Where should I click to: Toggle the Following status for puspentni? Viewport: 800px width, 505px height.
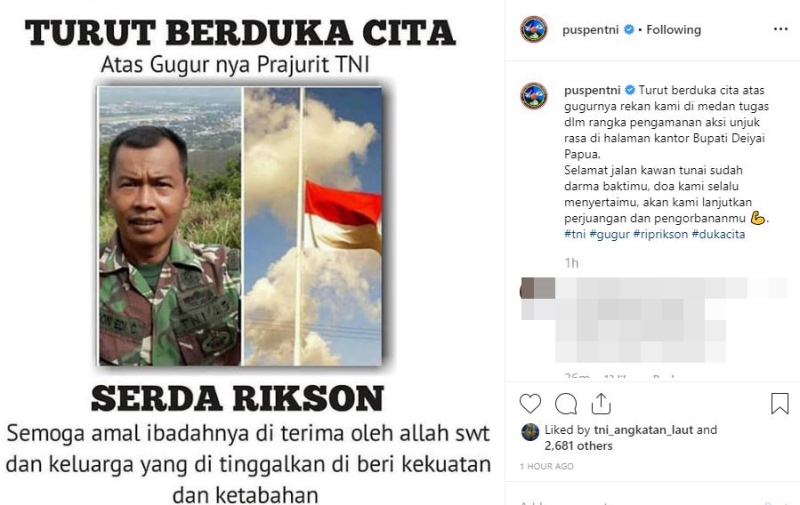673,30
